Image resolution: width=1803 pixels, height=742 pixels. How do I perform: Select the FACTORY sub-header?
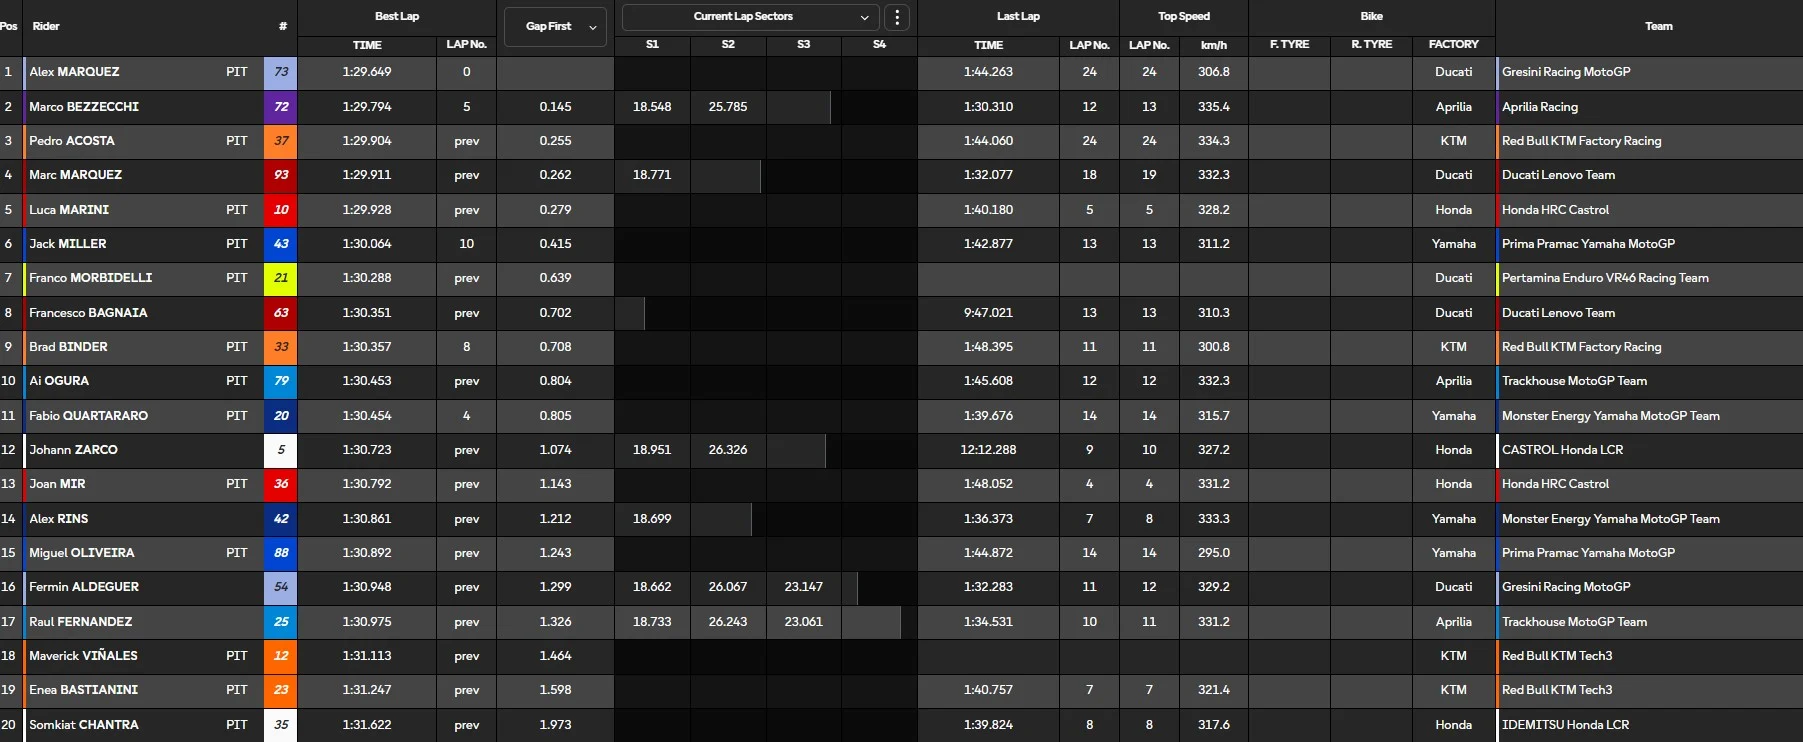tap(1453, 45)
